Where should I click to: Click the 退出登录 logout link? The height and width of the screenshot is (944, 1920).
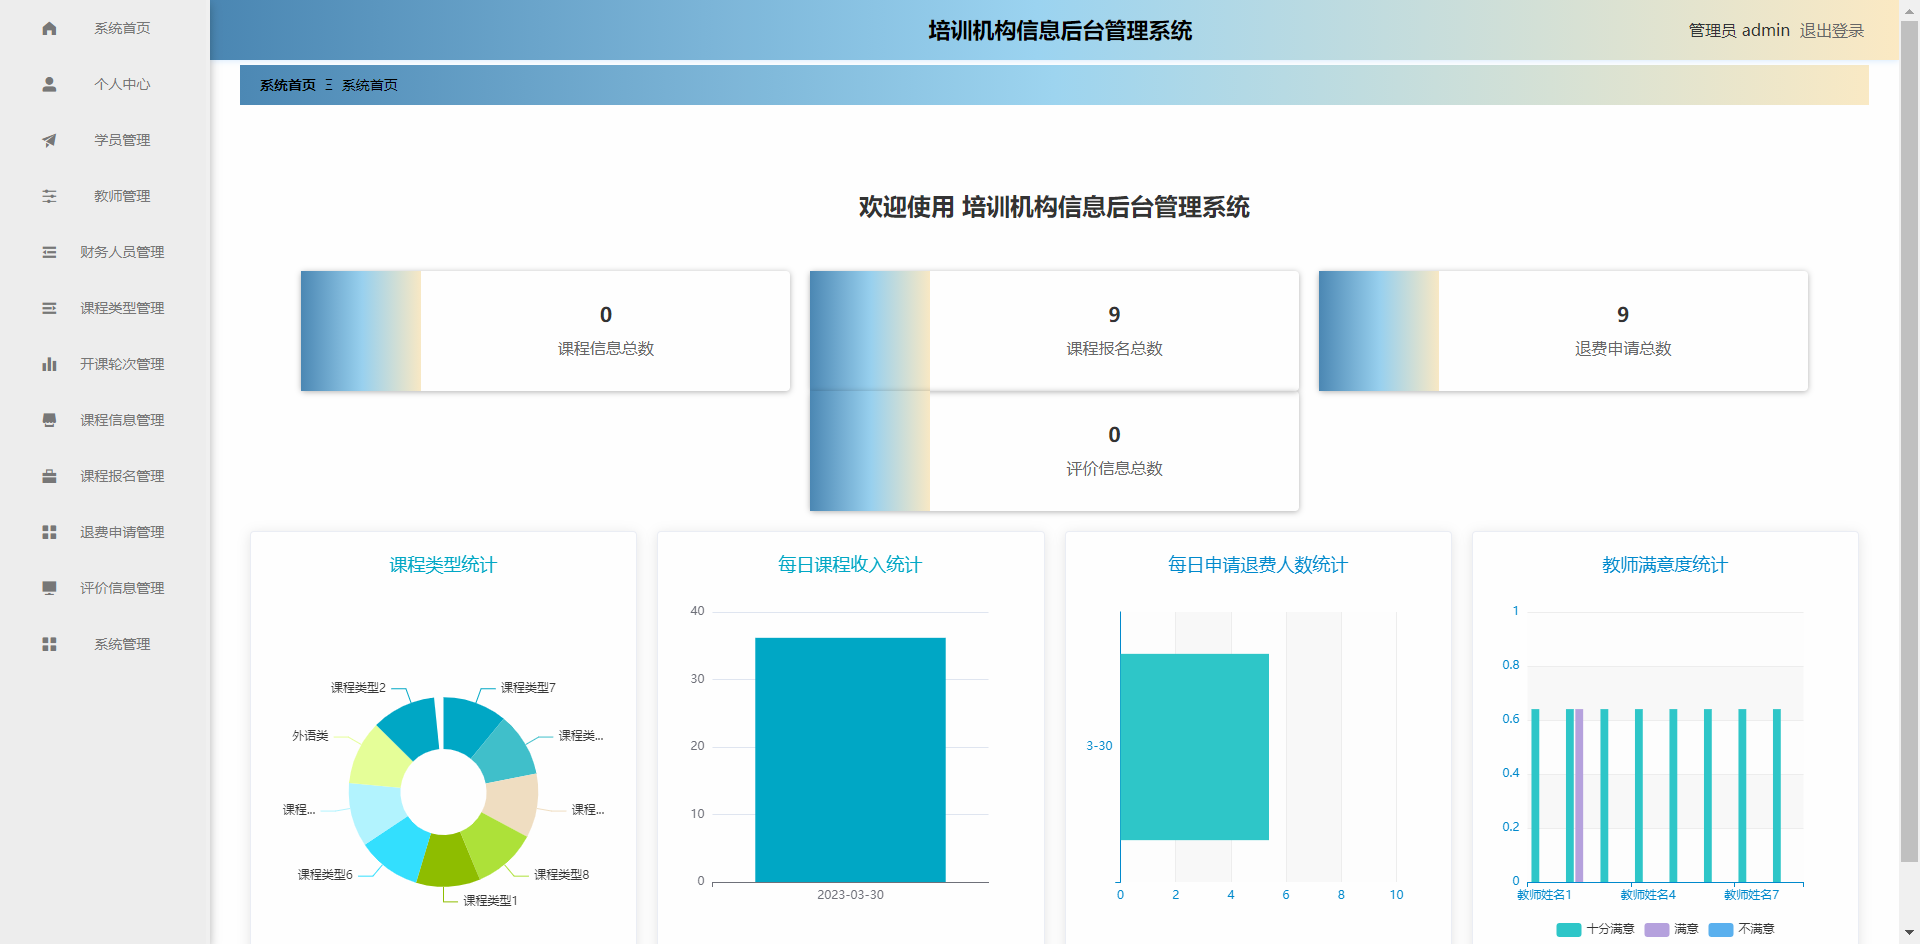click(x=1832, y=31)
